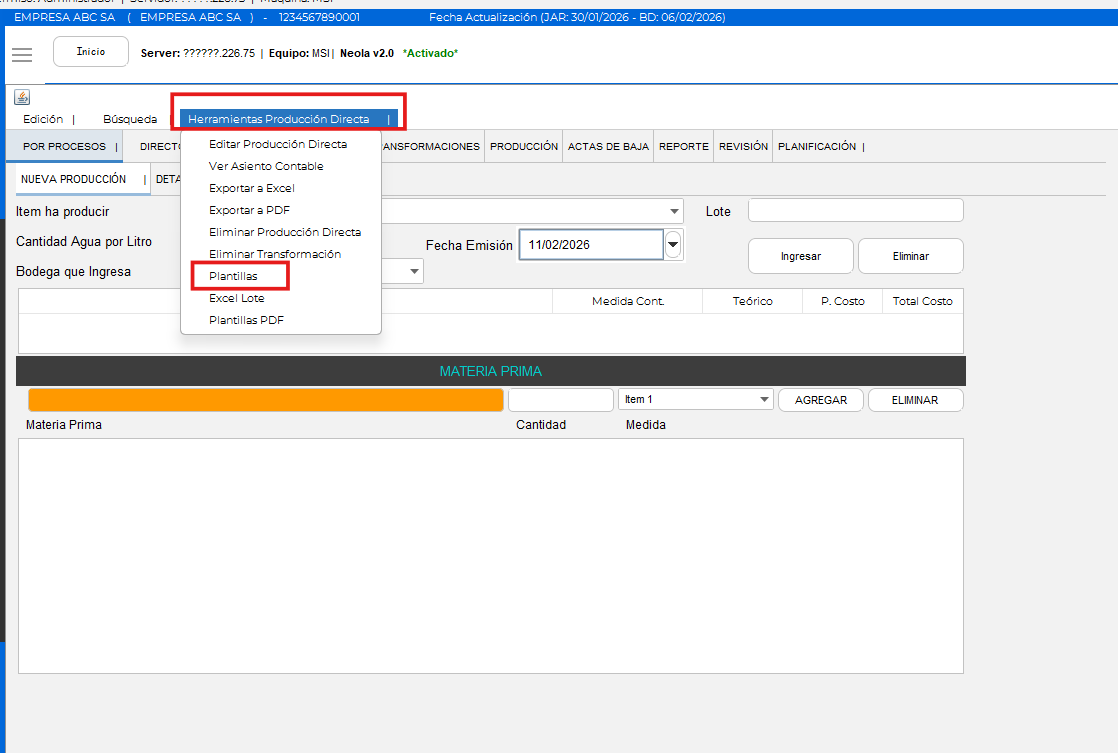Open Plantillas PDF menu option
Viewport: 1118px width, 753px height.
pos(246,320)
